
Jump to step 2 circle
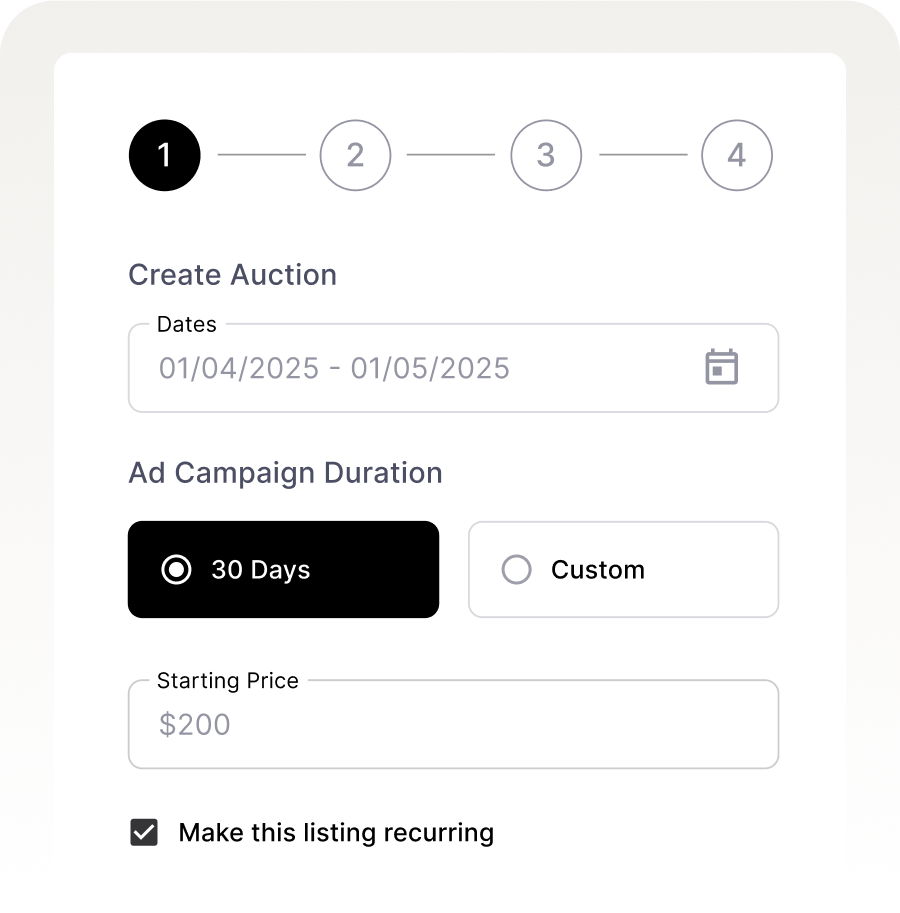[x=355, y=155]
